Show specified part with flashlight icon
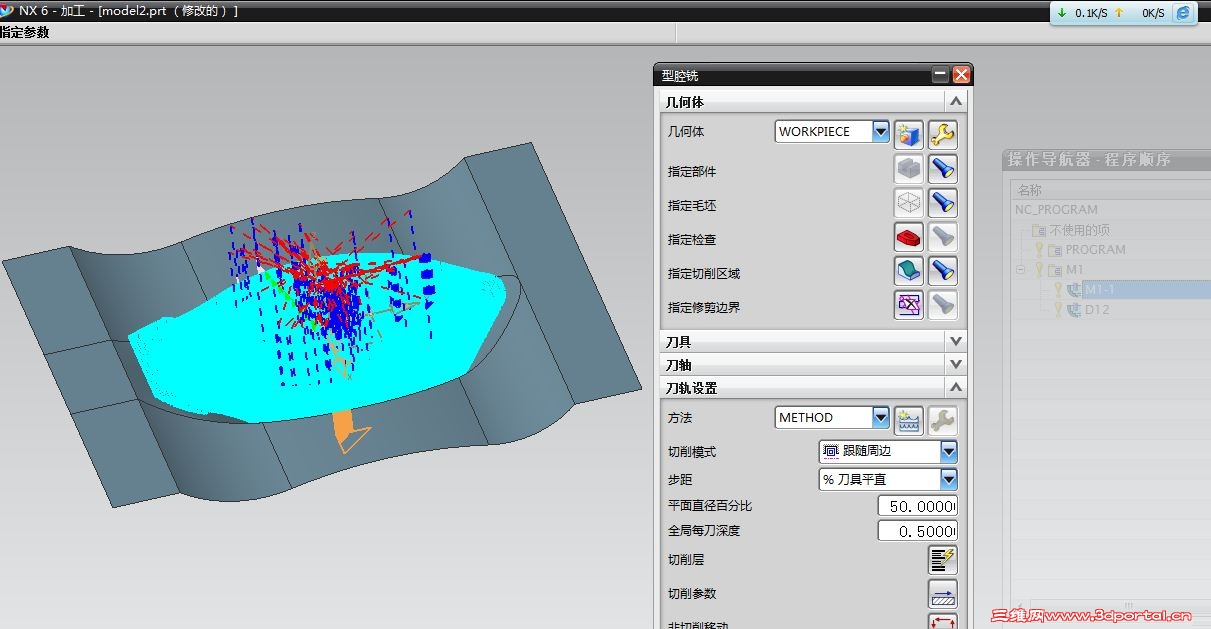This screenshot has width=1211, height=629. coord(942,169)
